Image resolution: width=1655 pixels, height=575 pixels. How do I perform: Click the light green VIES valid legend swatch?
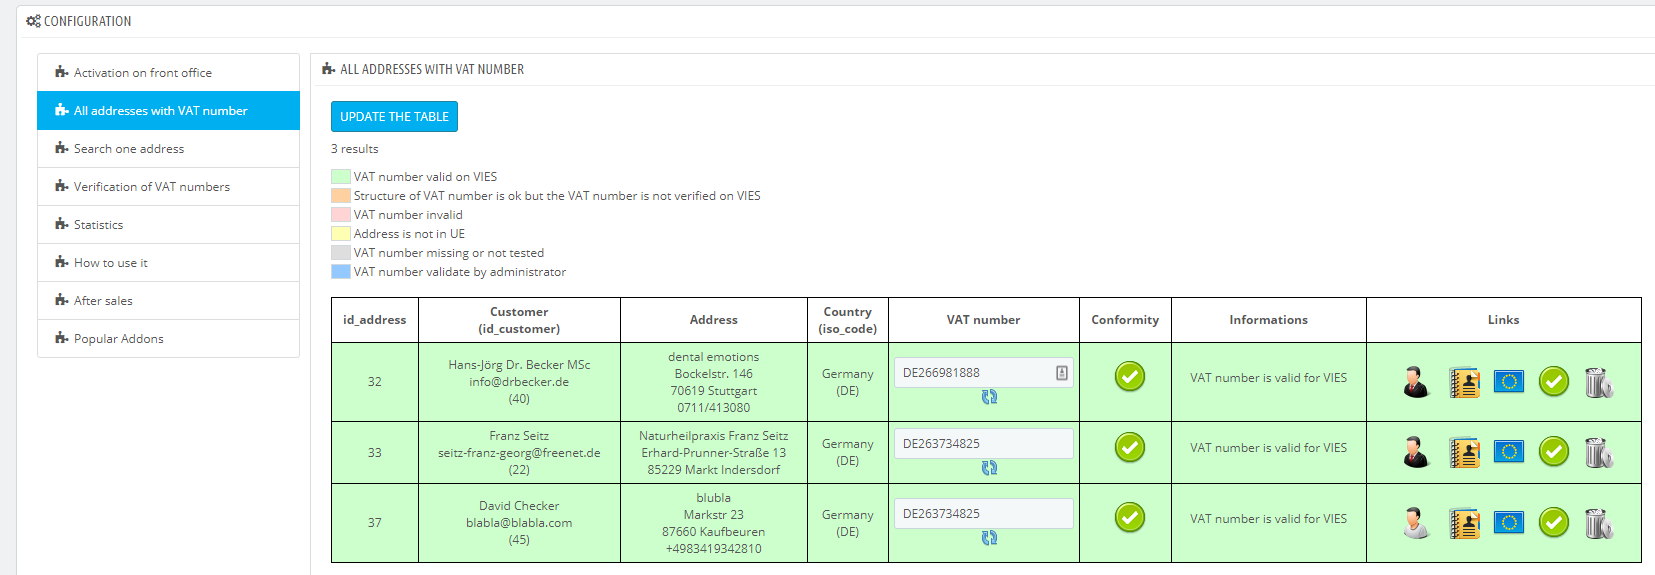[340, 177]
